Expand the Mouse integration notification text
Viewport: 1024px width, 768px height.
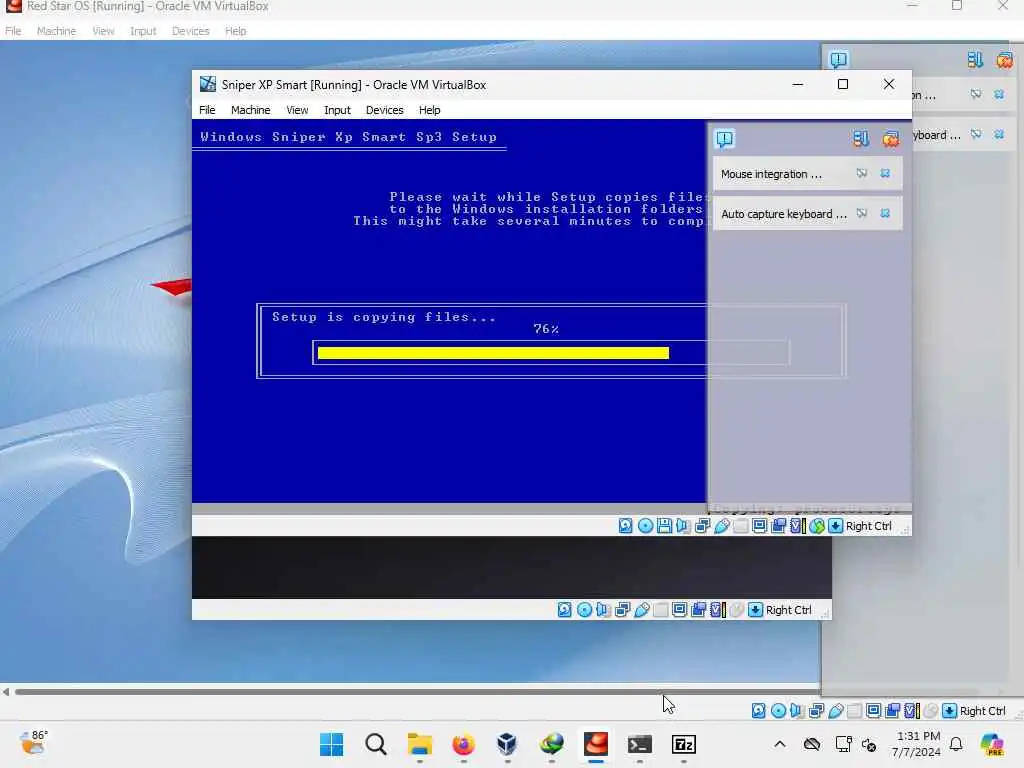point(771,174)
